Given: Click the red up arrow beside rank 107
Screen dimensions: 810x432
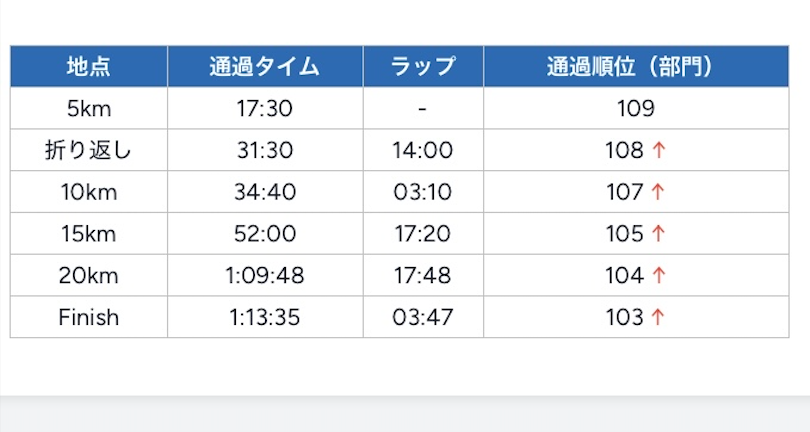Looking at the screenshot, I should (657, 192).
